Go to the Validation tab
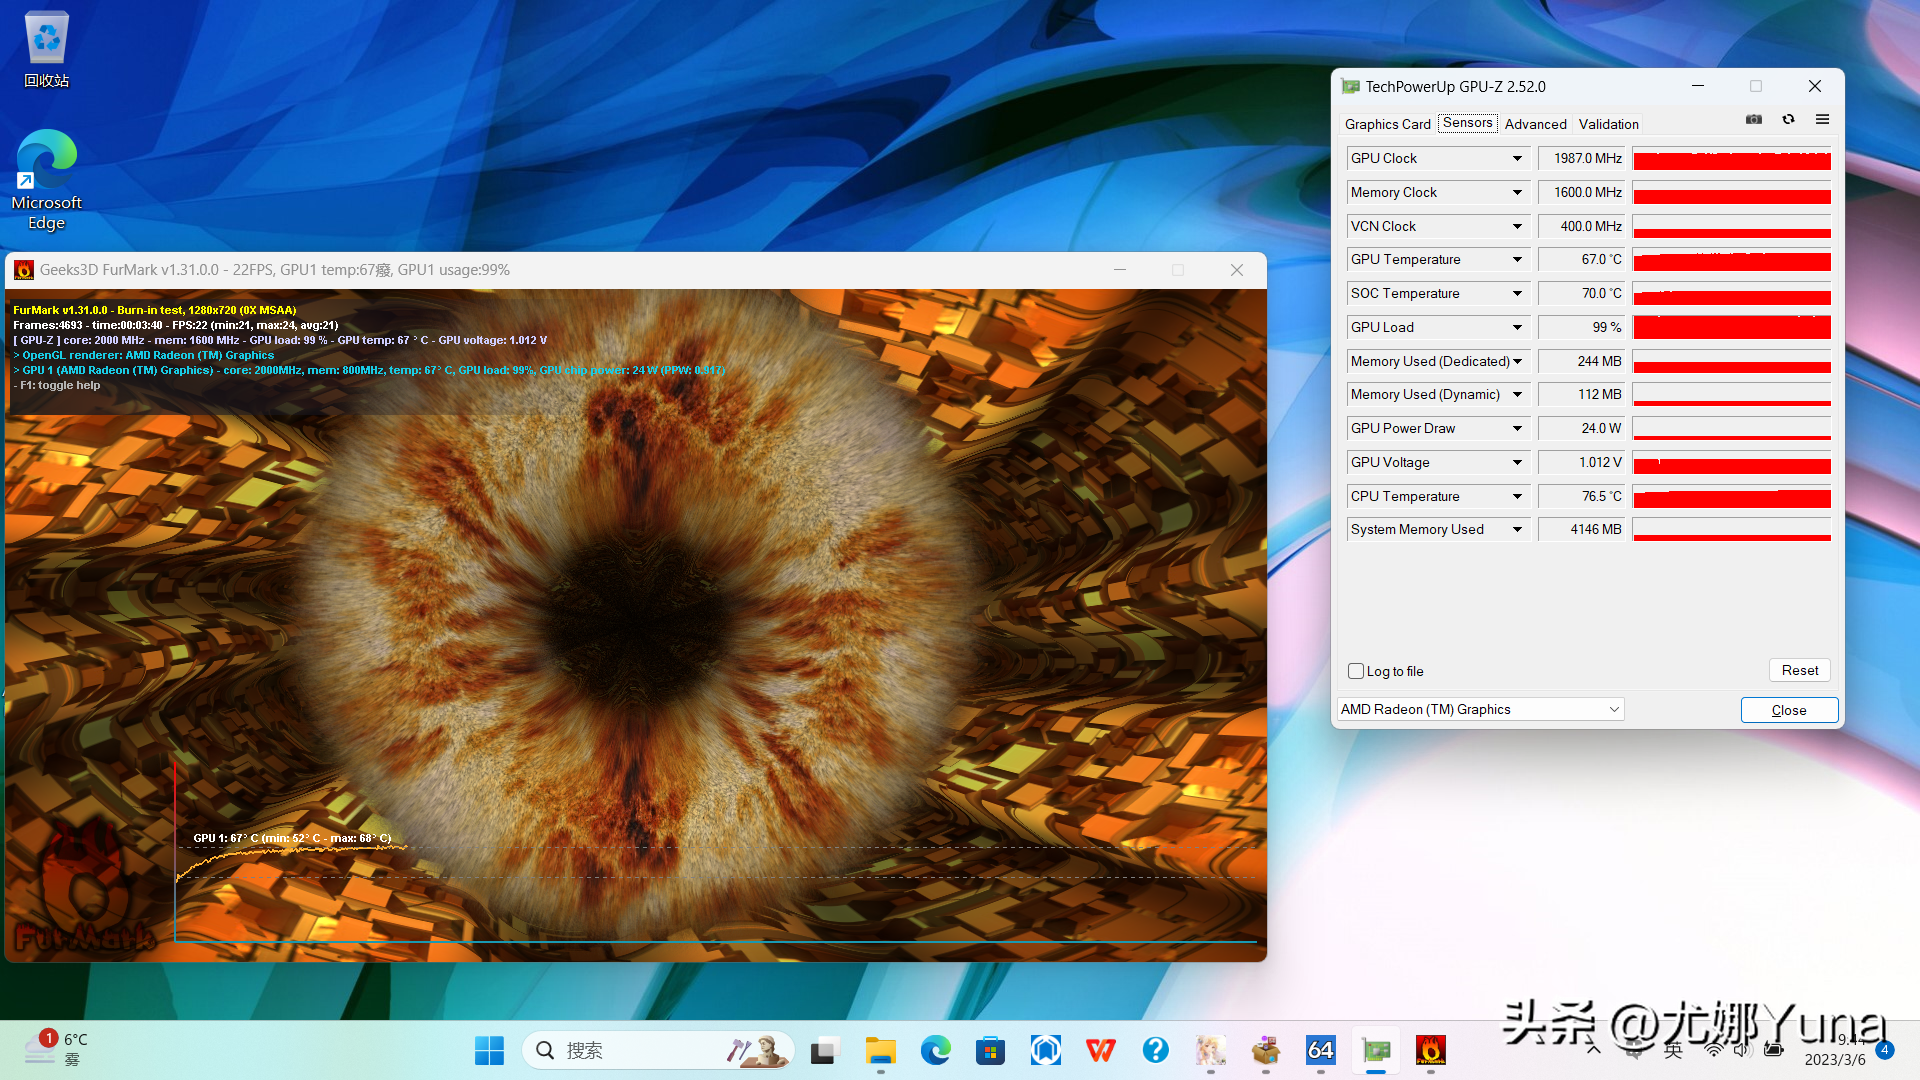This screenshot has height=1080, width=1920. (x=1608, y=124)
